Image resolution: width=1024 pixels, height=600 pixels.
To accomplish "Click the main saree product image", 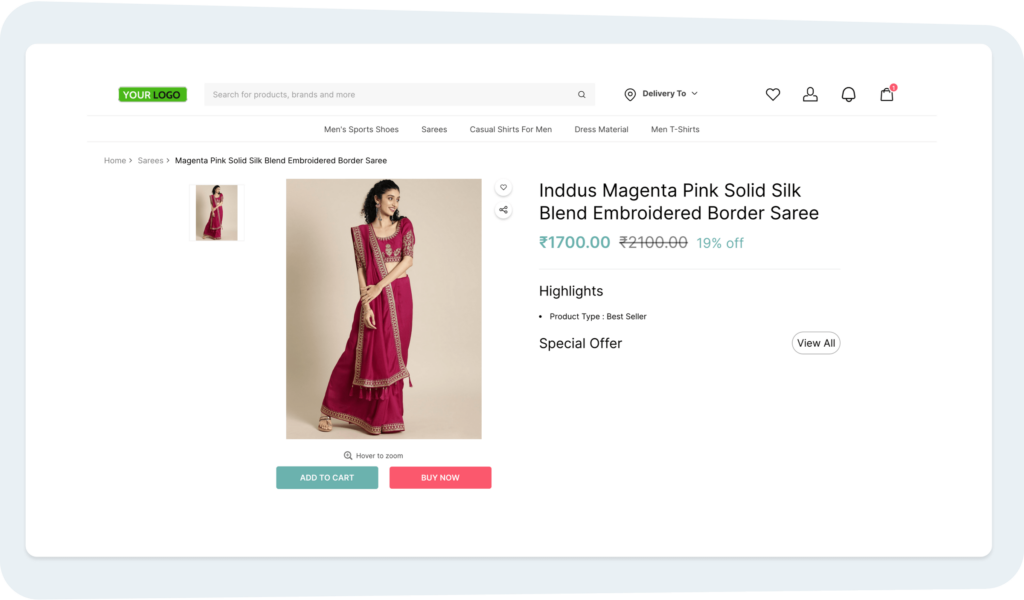I will pyautogui.click(x=383, y=309).
